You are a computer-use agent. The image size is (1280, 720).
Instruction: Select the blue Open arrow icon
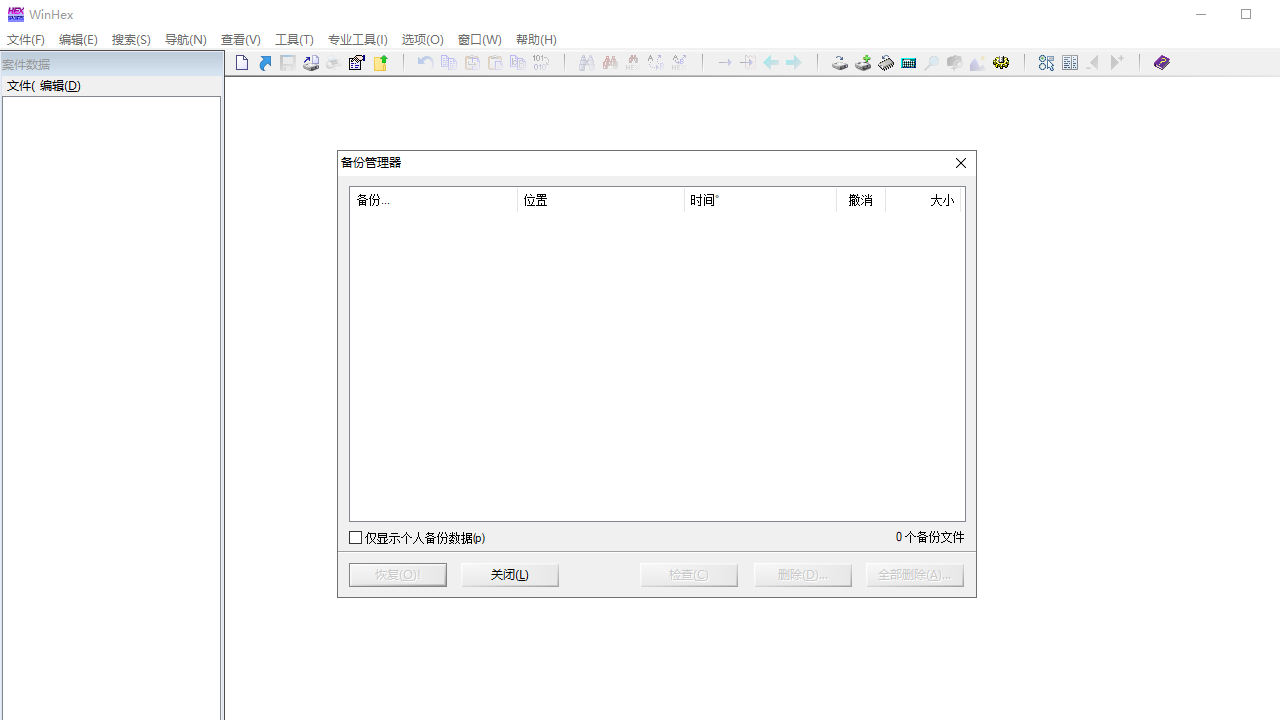click(x=265, y=62)
